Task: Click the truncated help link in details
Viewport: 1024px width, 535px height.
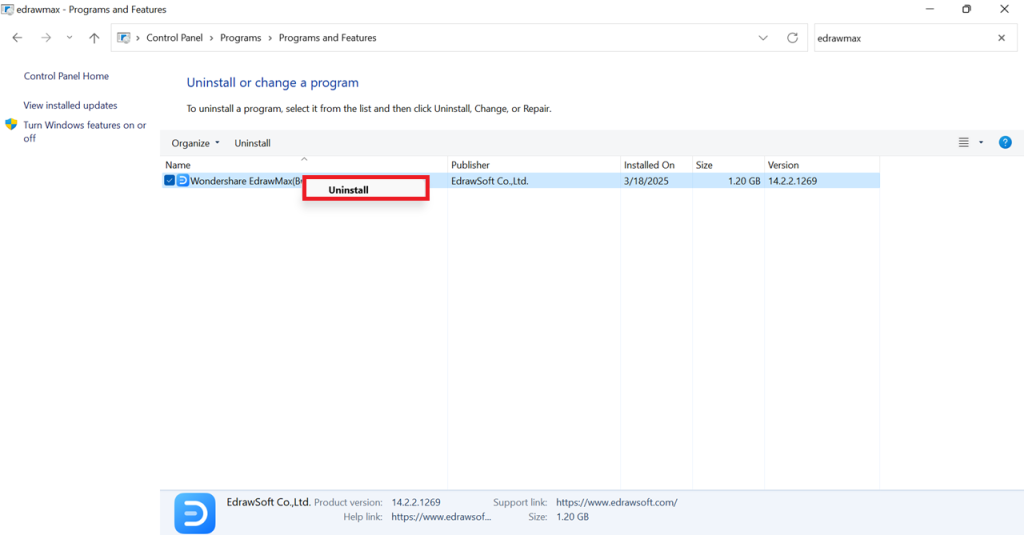Action: pyautogui.click(x=441, y=517)
